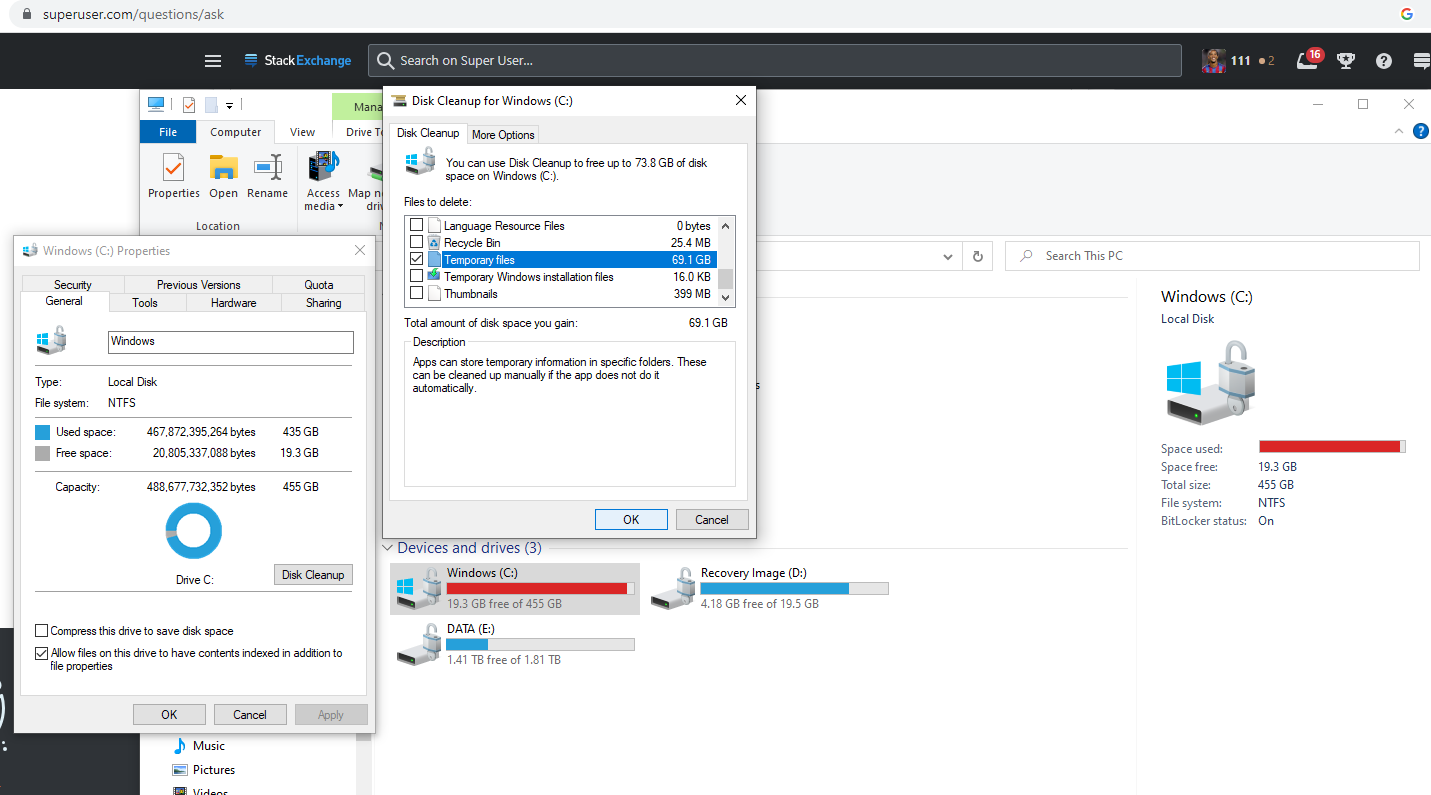Click the quick access New Folder icon
This screenshot has height=795, width=1431.
211,104
